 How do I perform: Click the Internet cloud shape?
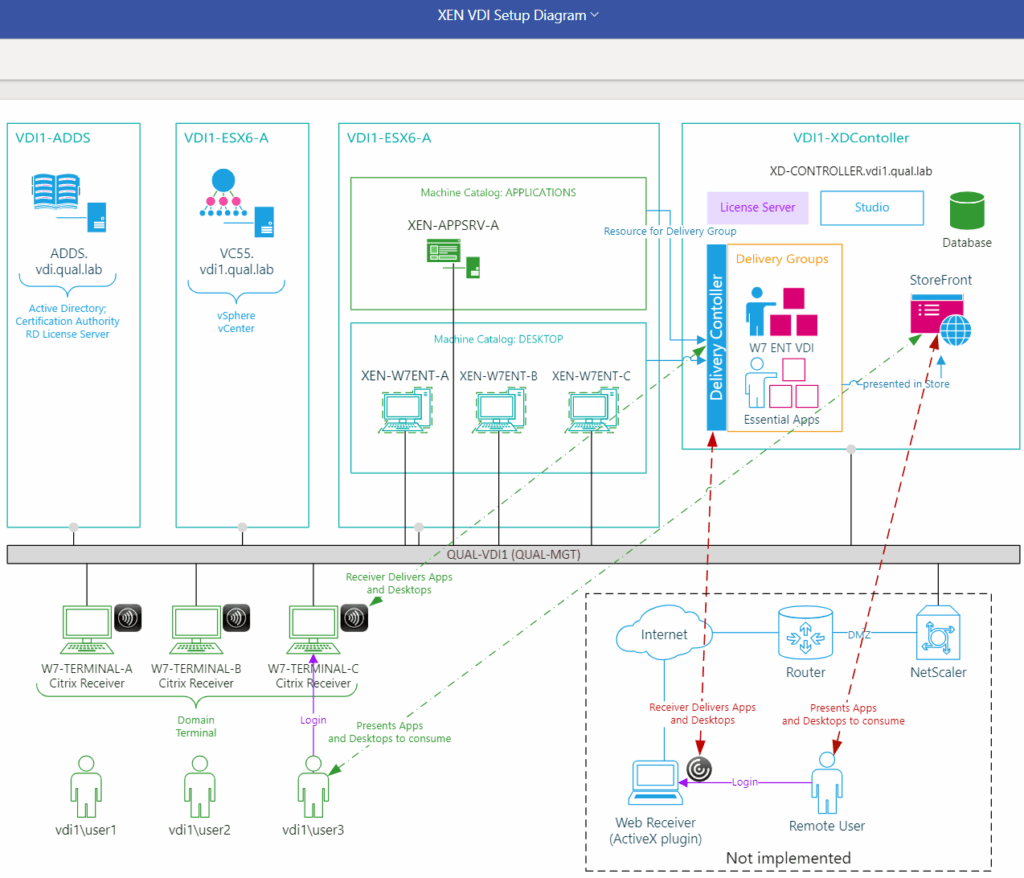(664, 631)
